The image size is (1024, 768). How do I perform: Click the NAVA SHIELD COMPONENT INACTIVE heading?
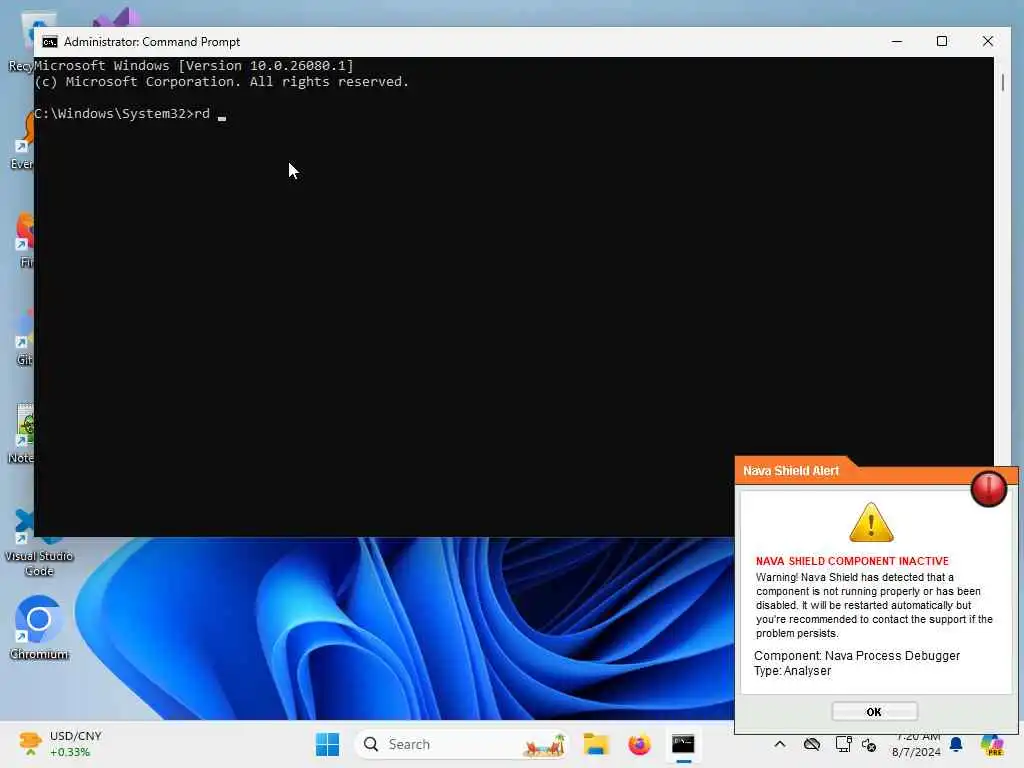pos(852,561)
